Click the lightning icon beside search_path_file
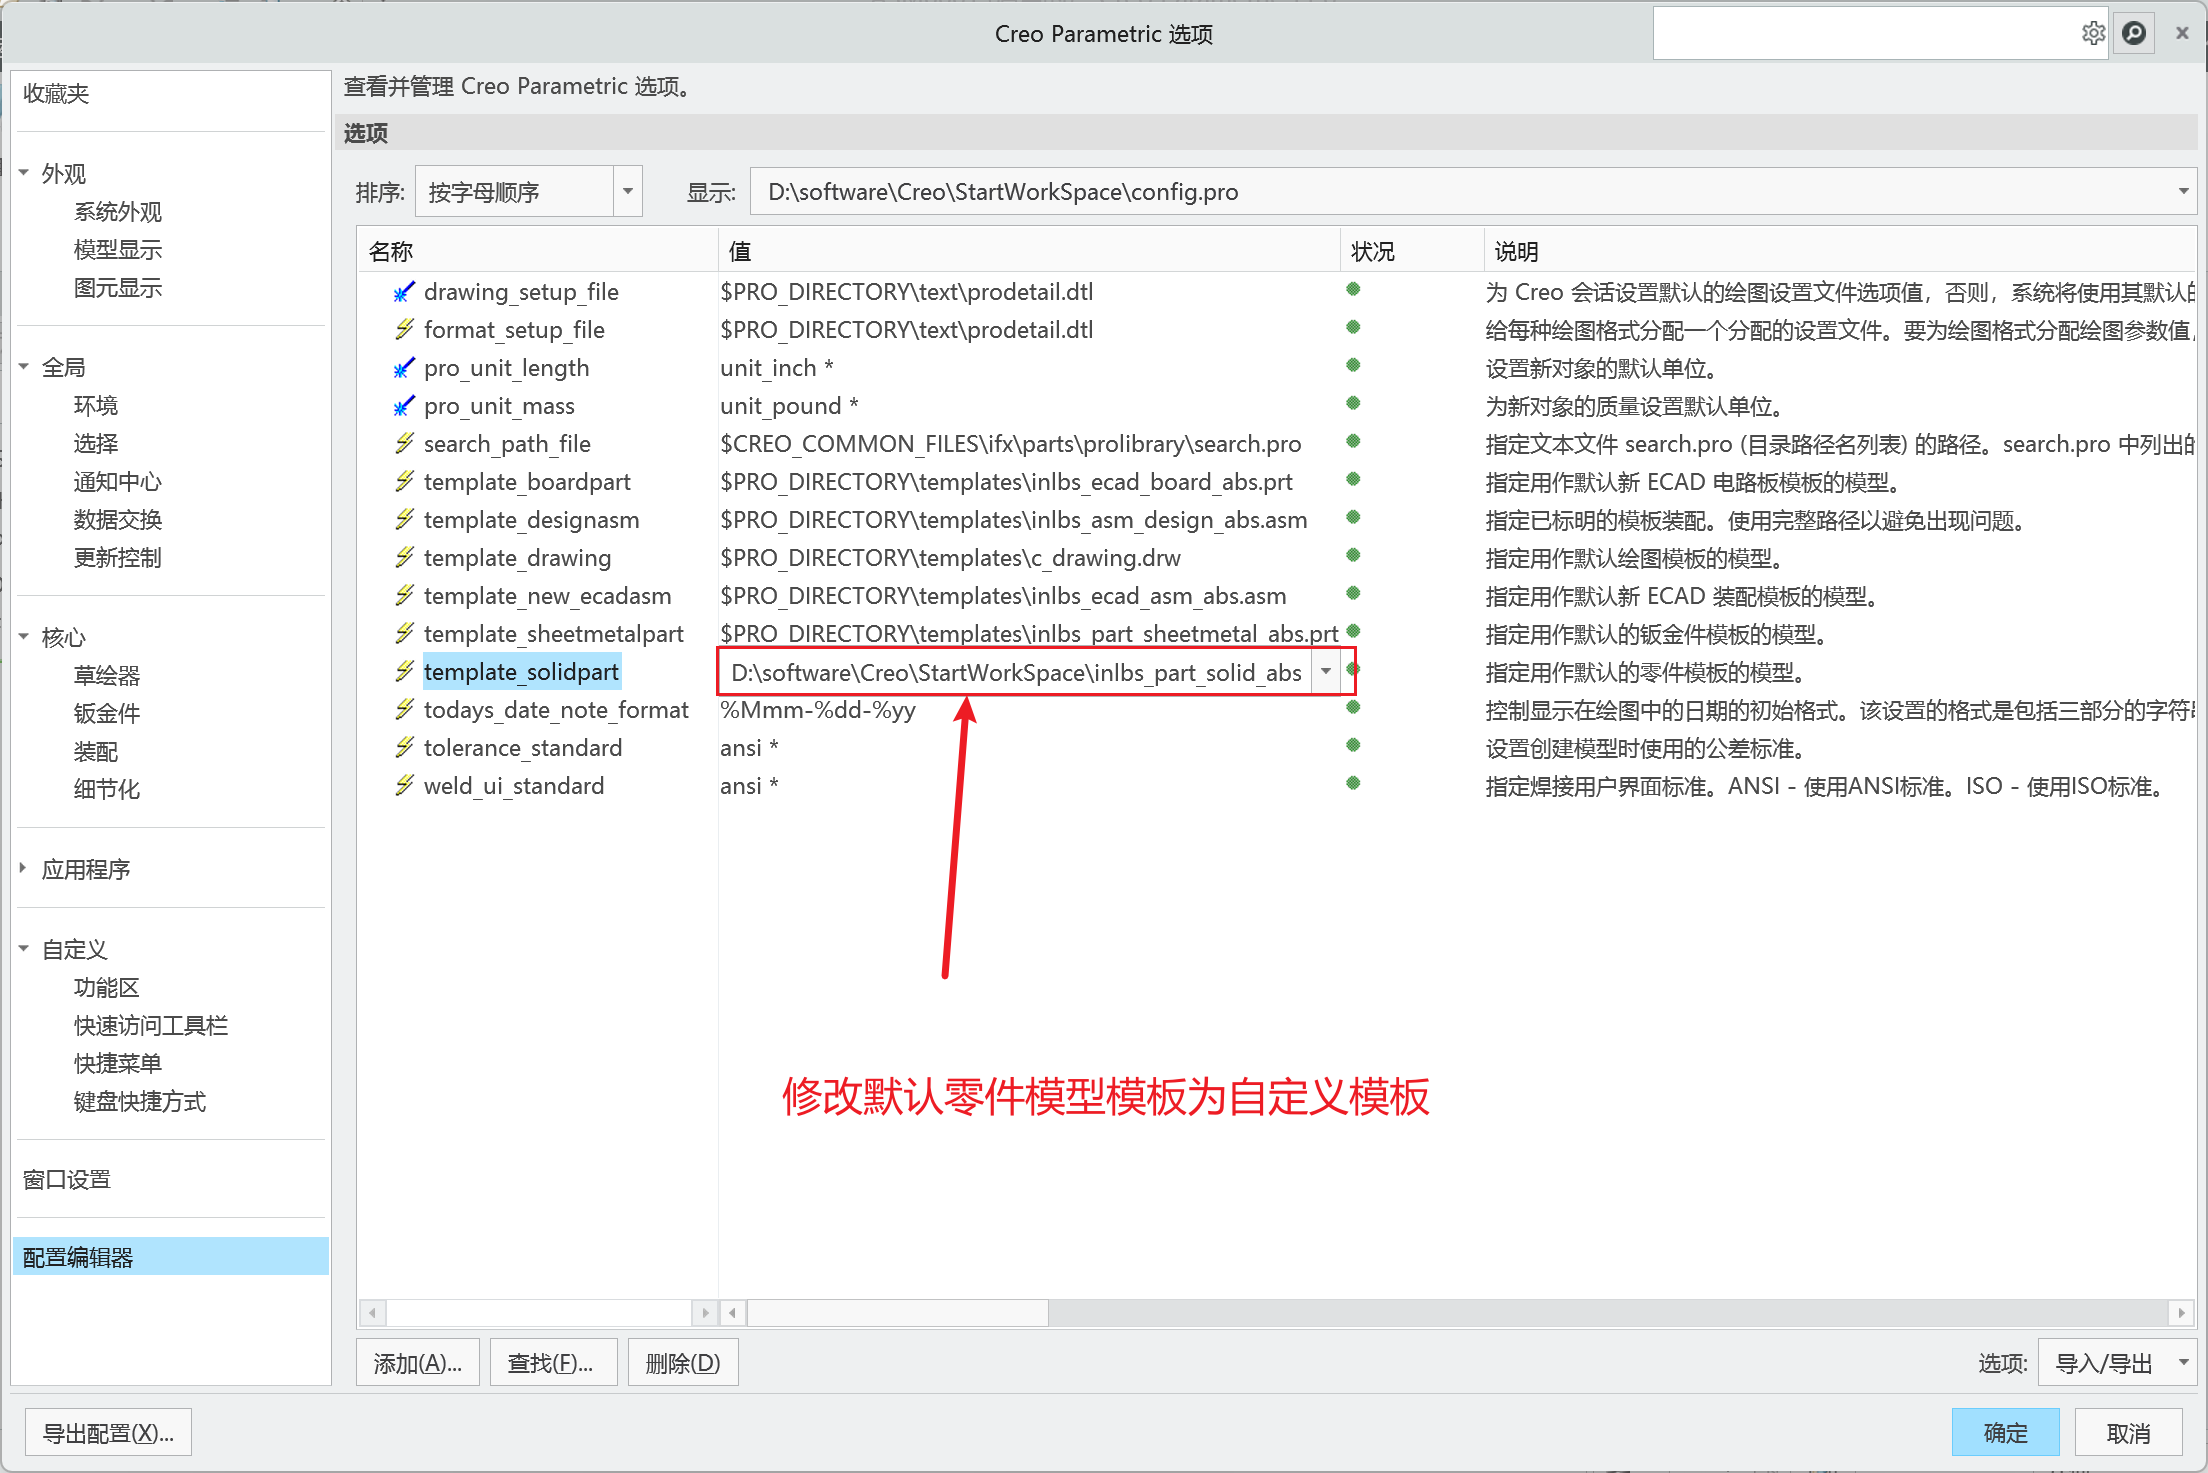The width and height of the screenshot is (2208, 1473). [x=404, y=443]
